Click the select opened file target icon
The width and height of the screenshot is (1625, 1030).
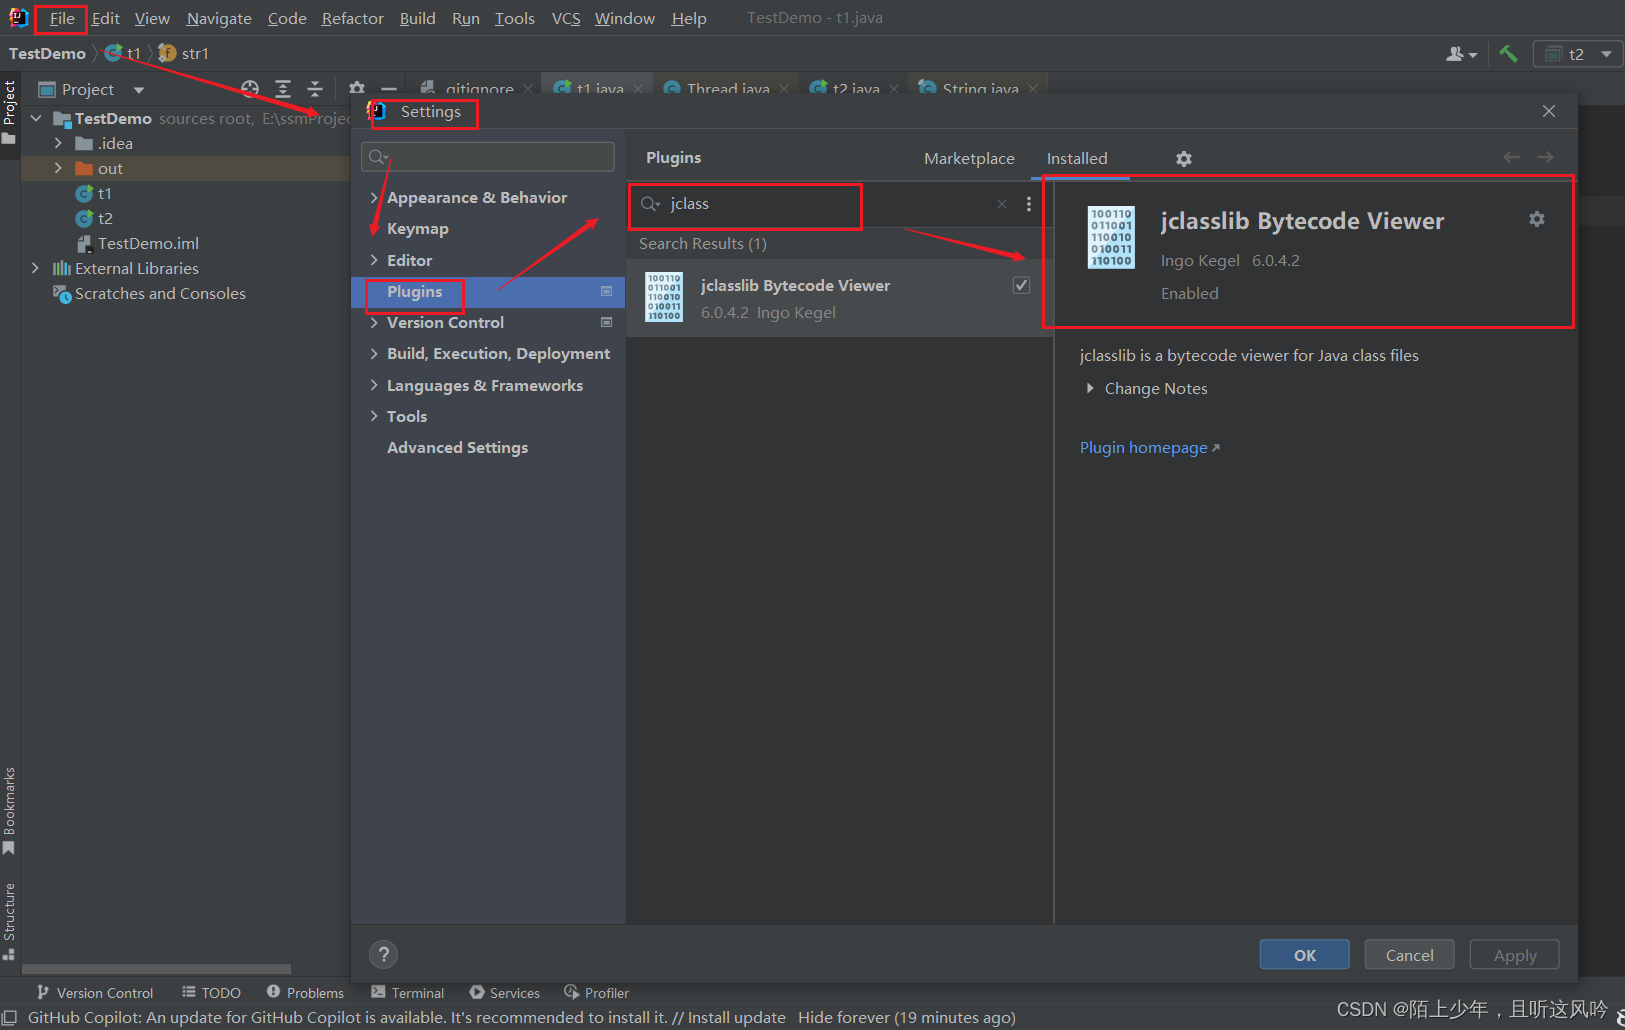[250, 89]
